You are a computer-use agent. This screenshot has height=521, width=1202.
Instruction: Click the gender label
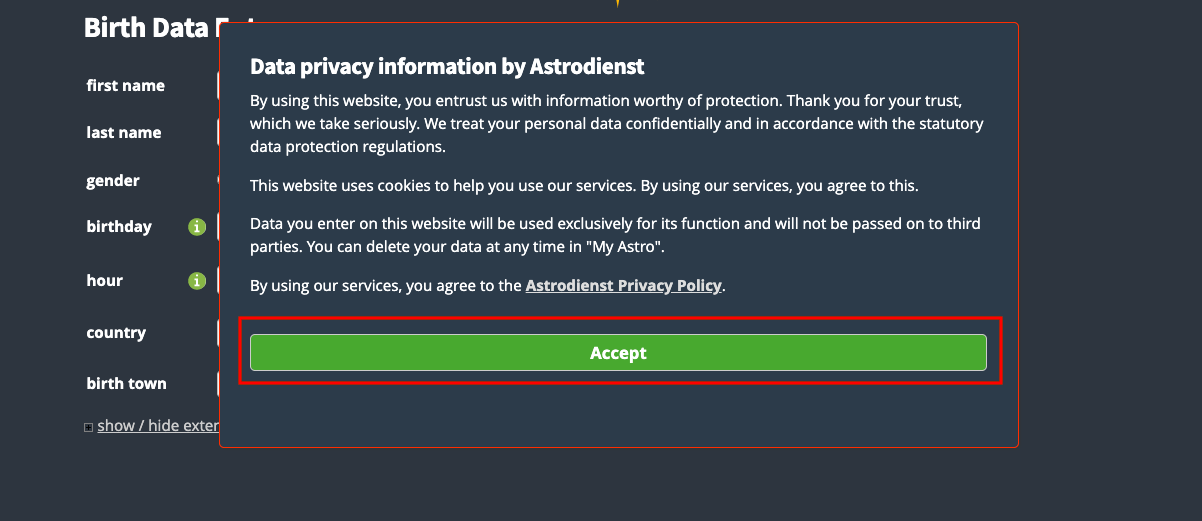pos(113,181)
